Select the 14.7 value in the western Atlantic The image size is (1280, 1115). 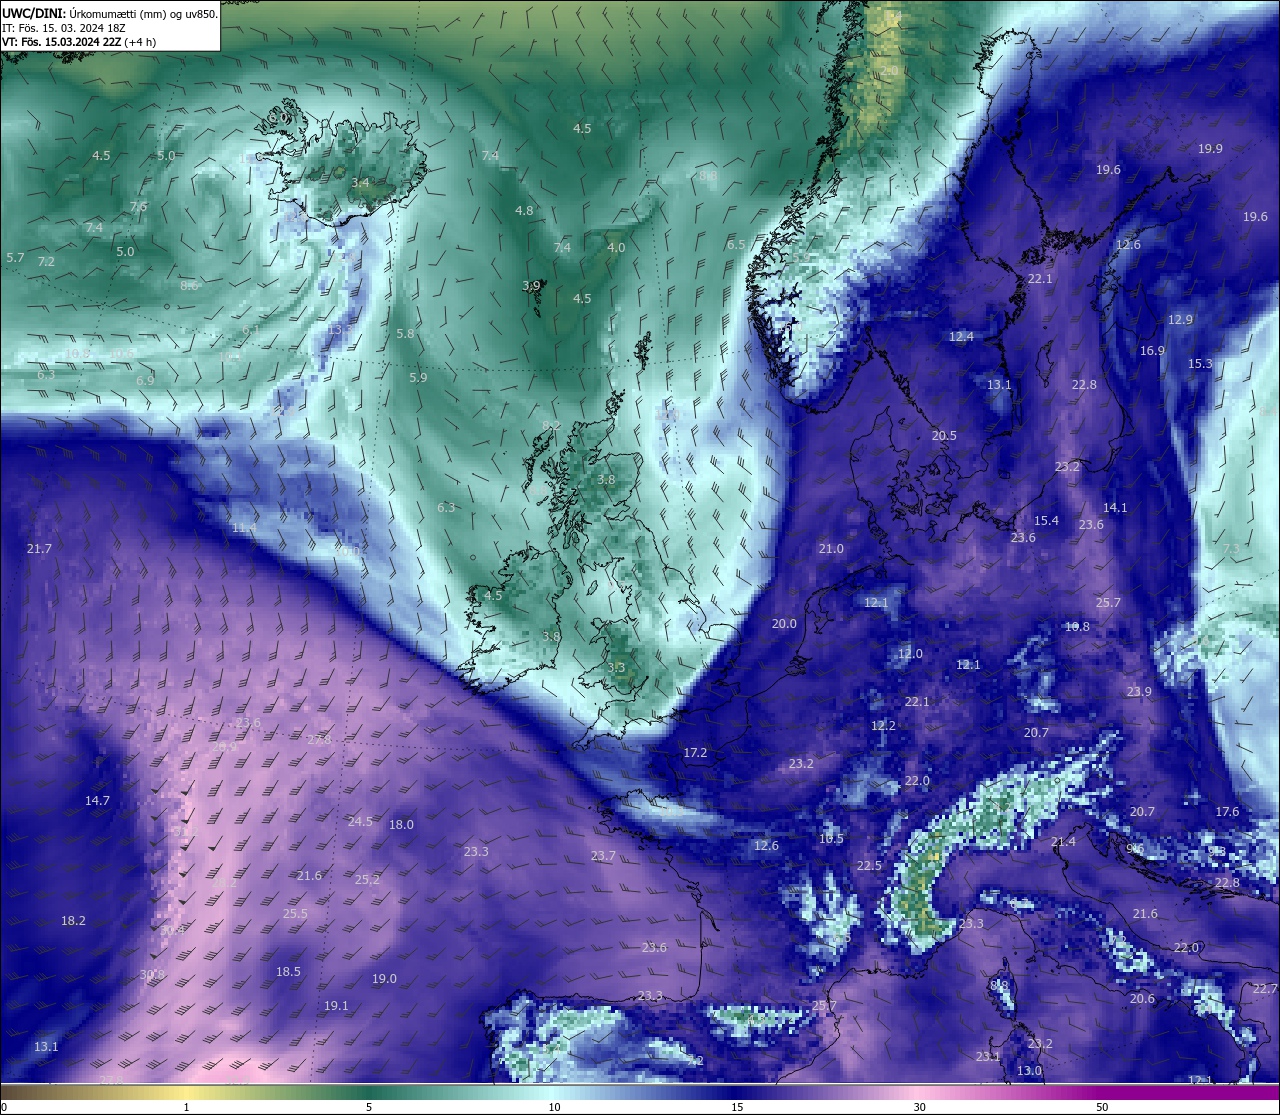tap(97, 801)
